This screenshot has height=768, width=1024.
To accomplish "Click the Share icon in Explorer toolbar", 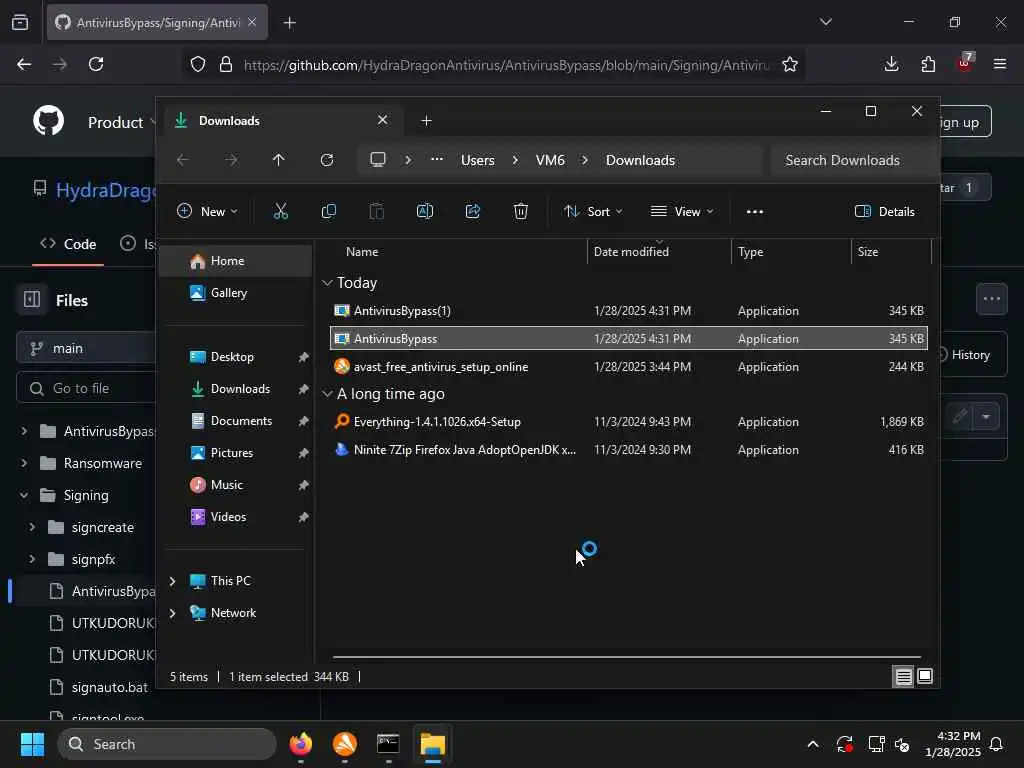I will pyautogui.click(x=473, y=211).
